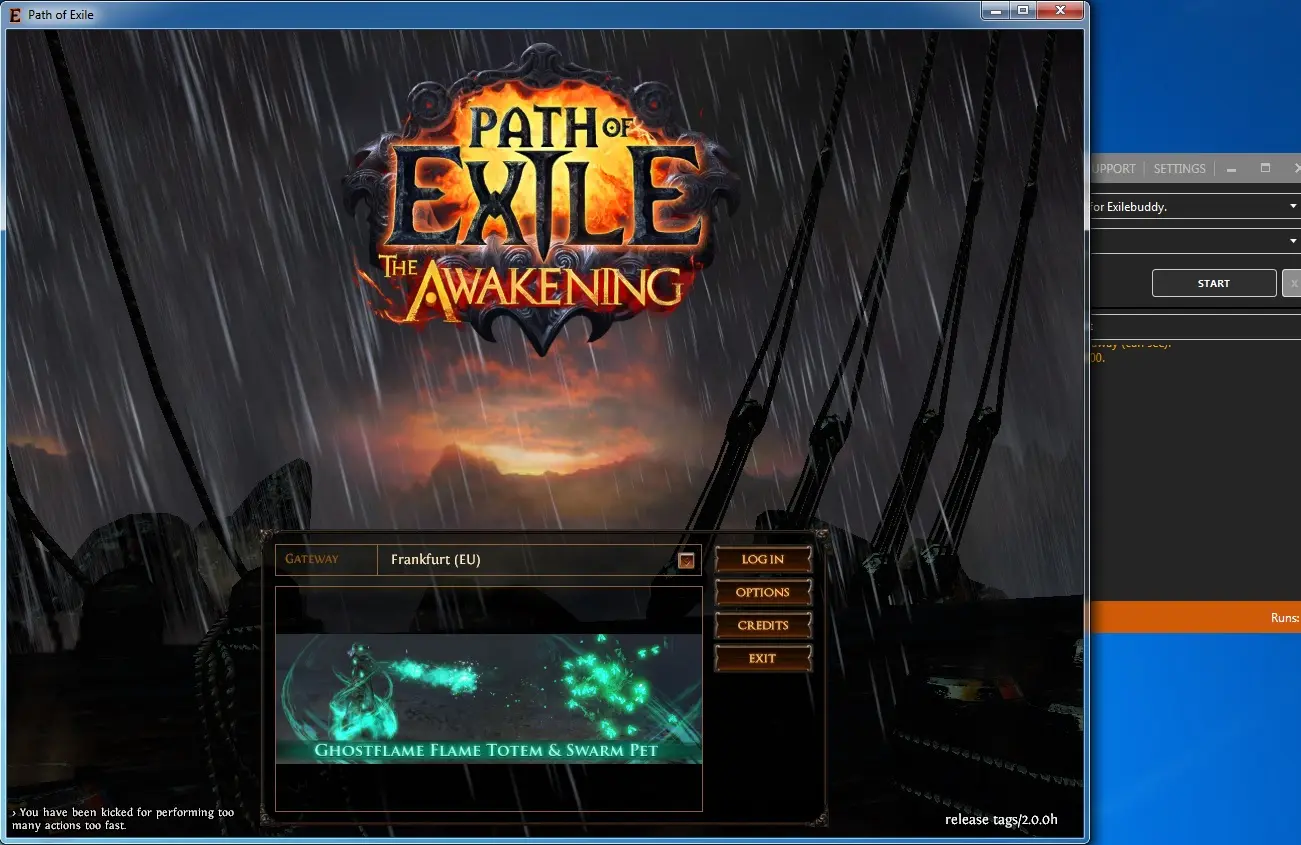Open the OPTIONS screen
The height and width of the screenshot is (845, 1301).
pos(762,592)
